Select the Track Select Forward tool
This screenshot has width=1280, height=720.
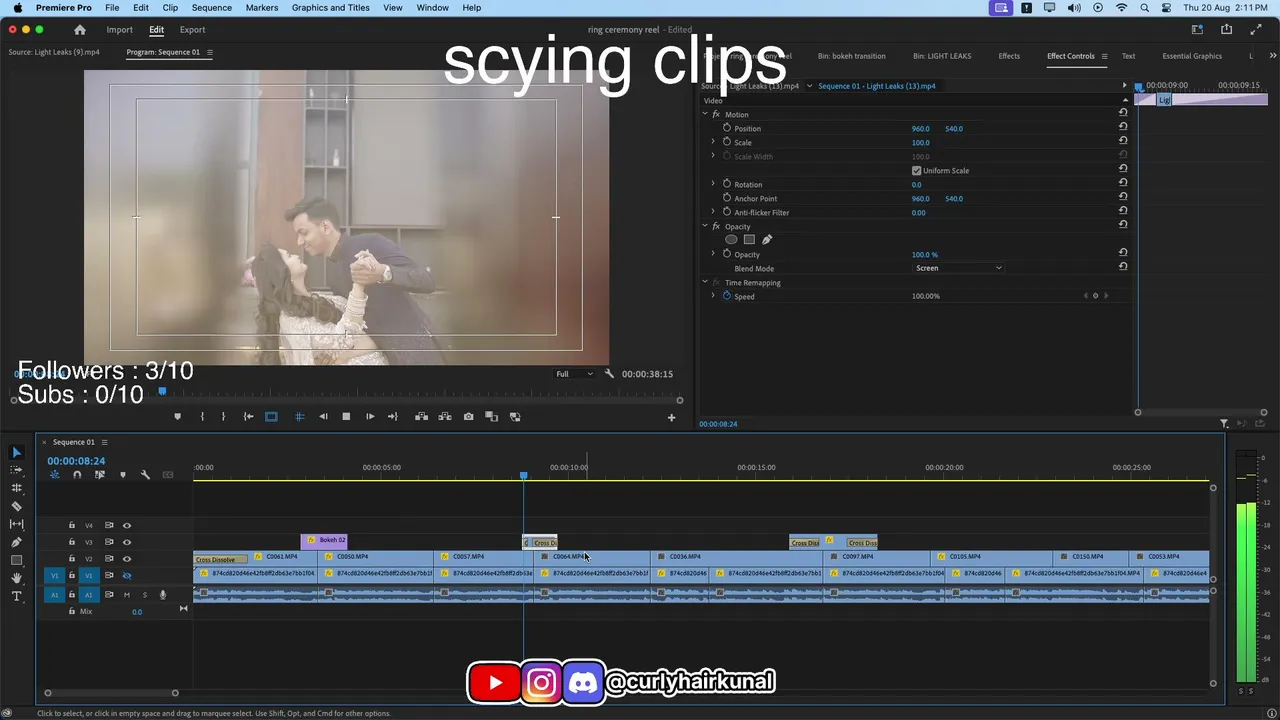pyautogui.click(x=16, y=470)
